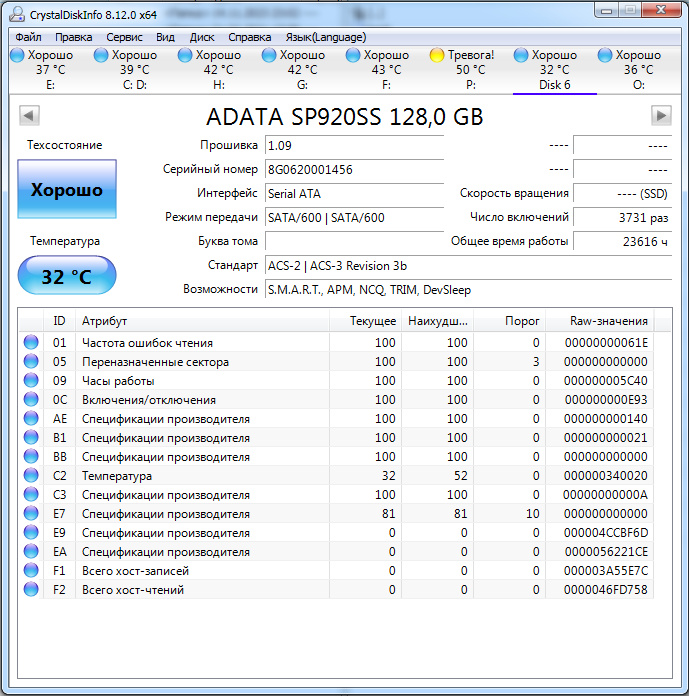The height and width of the screenshot is (696, 689).
Task: Go to next disk with right arrow
Action: [661, 116]
